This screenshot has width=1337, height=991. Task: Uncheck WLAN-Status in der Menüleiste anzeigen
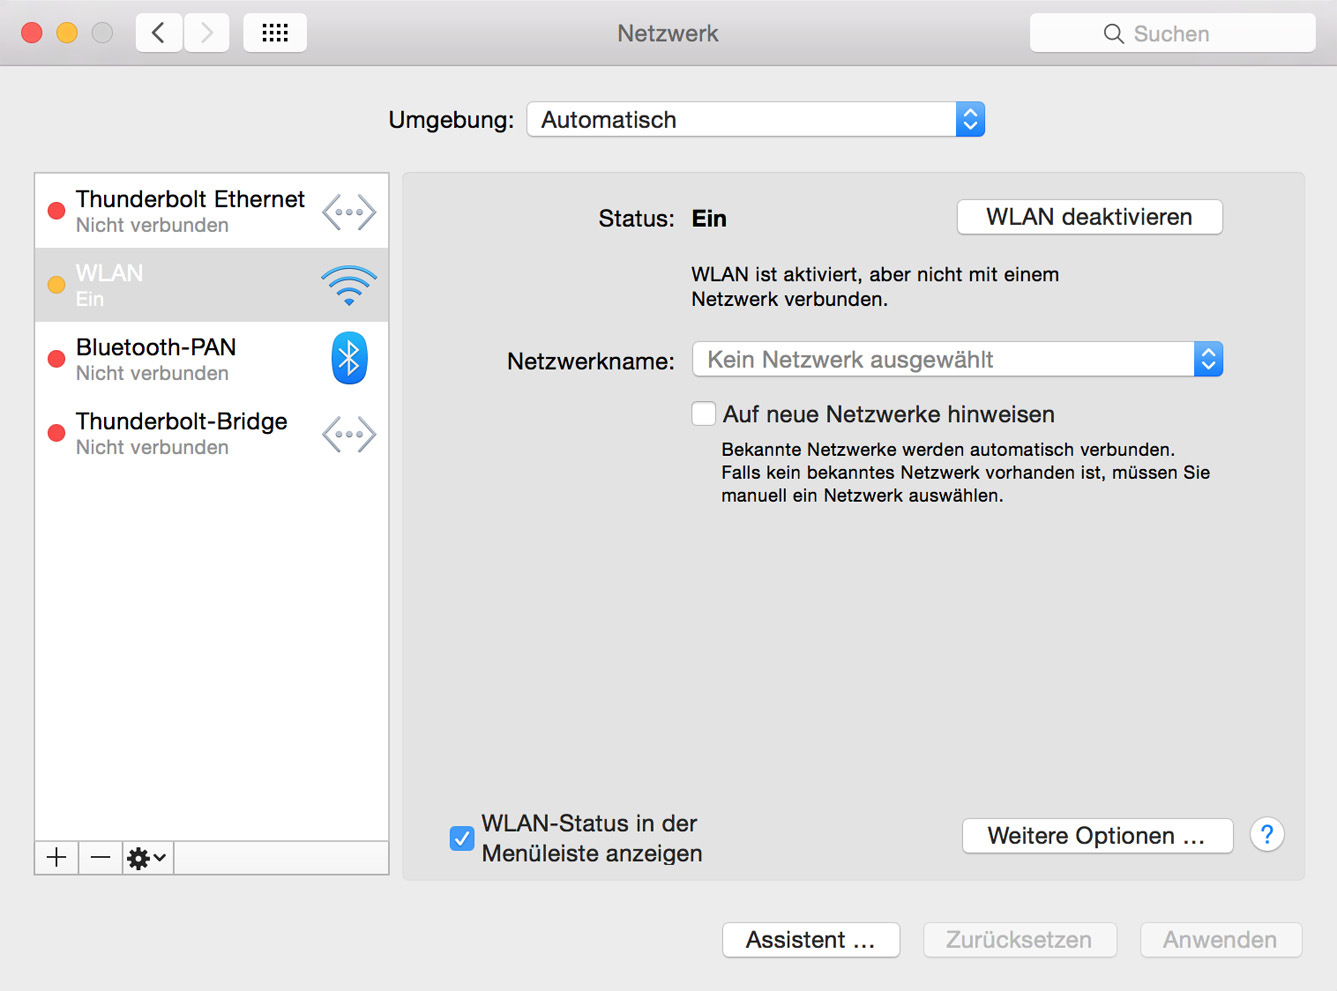pos(461,838)
